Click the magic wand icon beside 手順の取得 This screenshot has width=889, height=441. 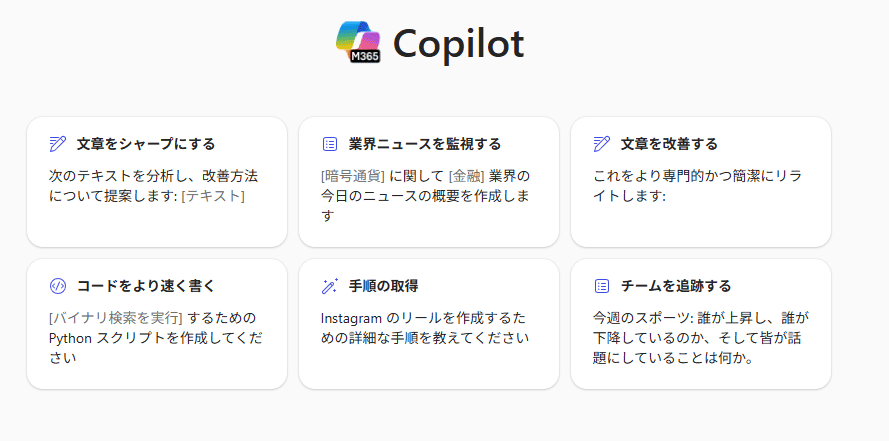(x=329, y=286)
